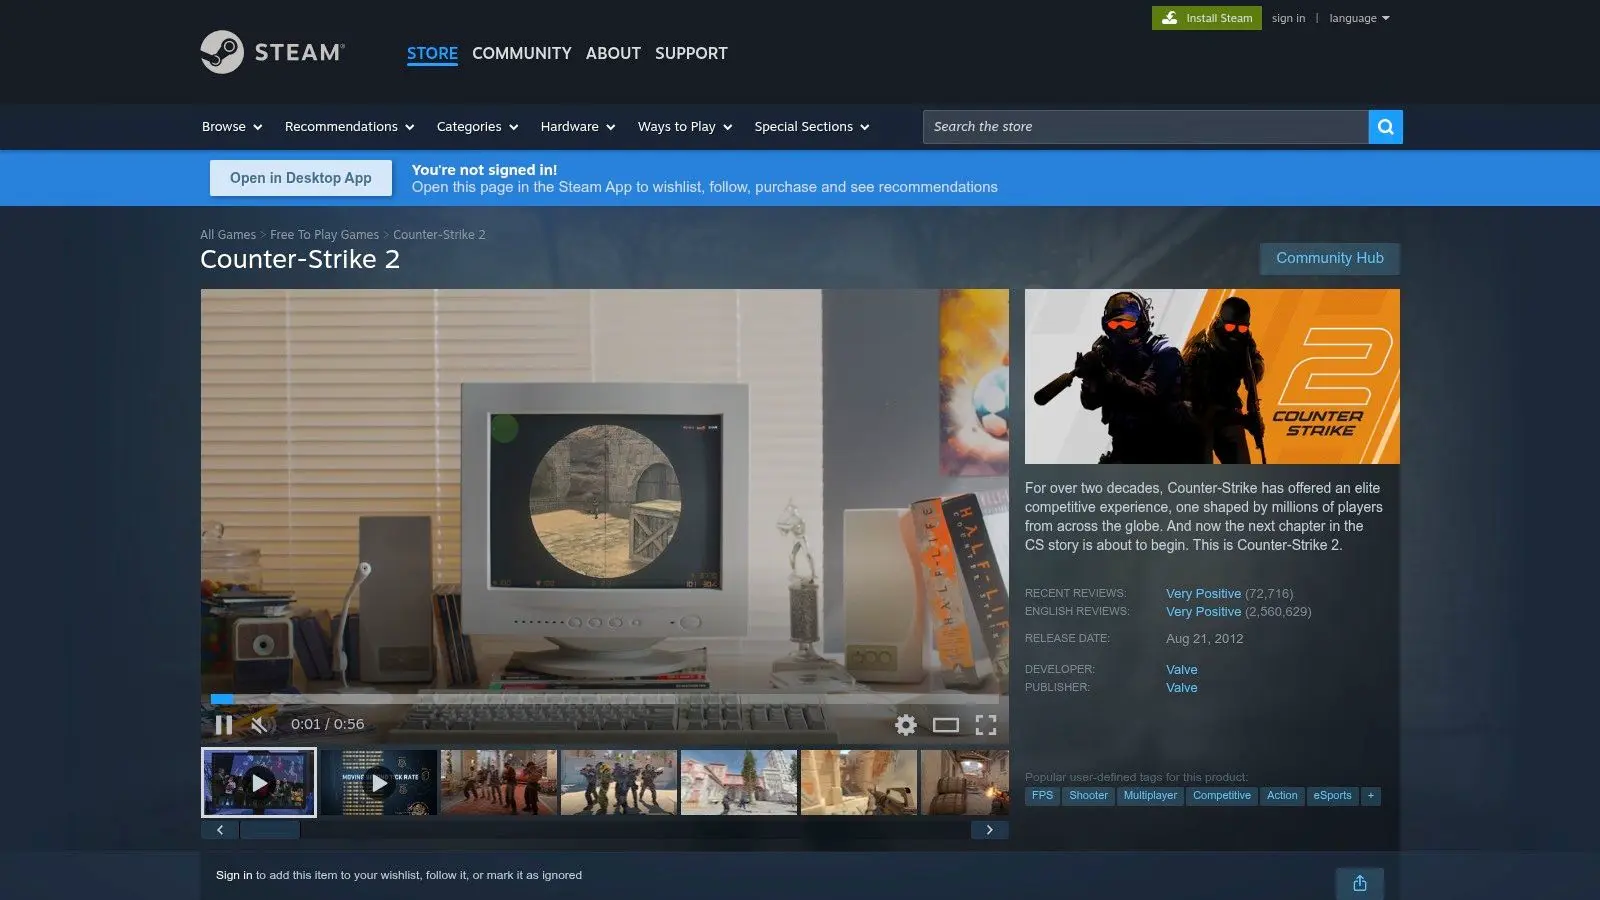Viewport: 1600px width, 900px height.
Task: Click Open in Desktop App button
Action: (x=301, y=178)
